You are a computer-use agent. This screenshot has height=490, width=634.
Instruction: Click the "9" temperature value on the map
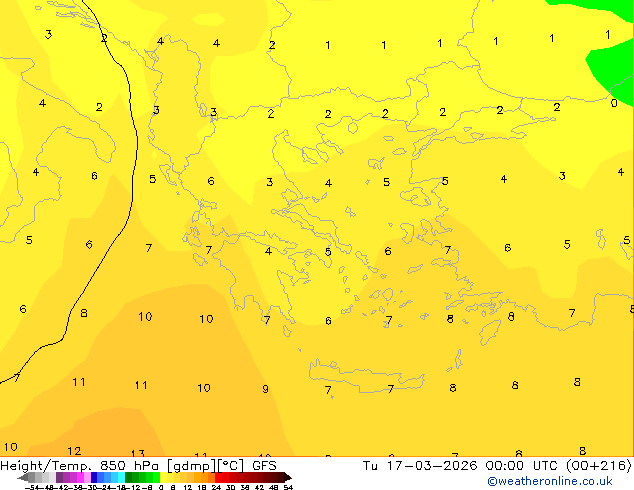coord(265,389)
